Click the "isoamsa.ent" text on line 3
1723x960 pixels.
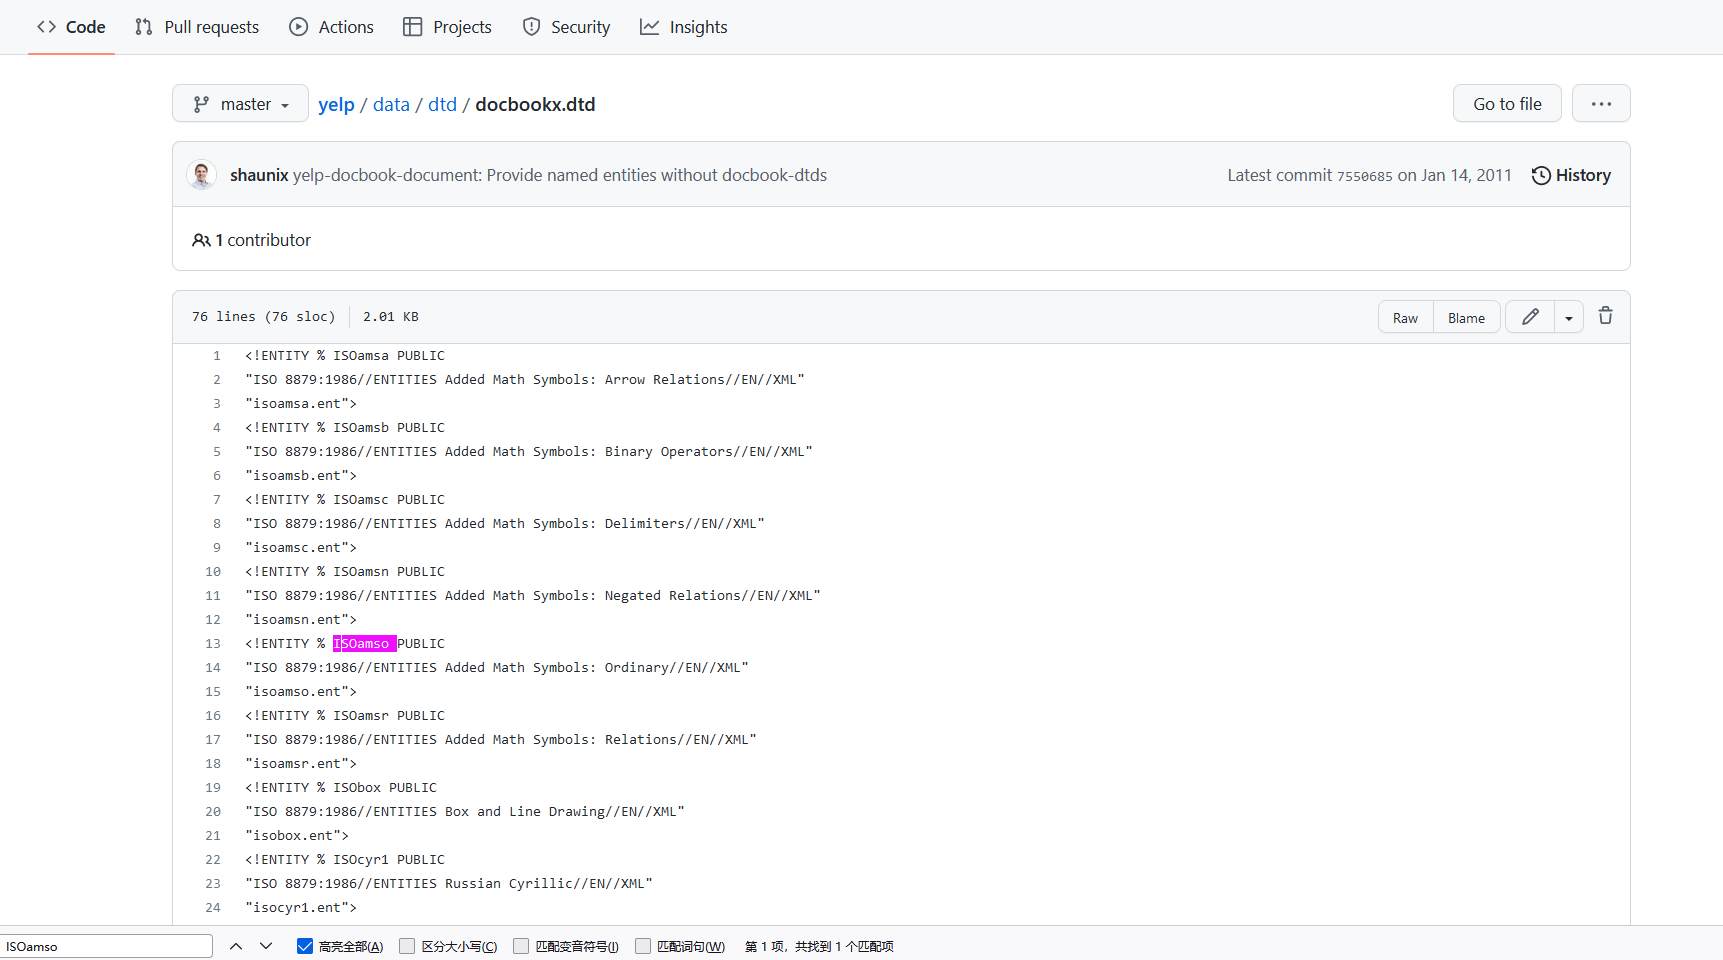click(301, 404)
